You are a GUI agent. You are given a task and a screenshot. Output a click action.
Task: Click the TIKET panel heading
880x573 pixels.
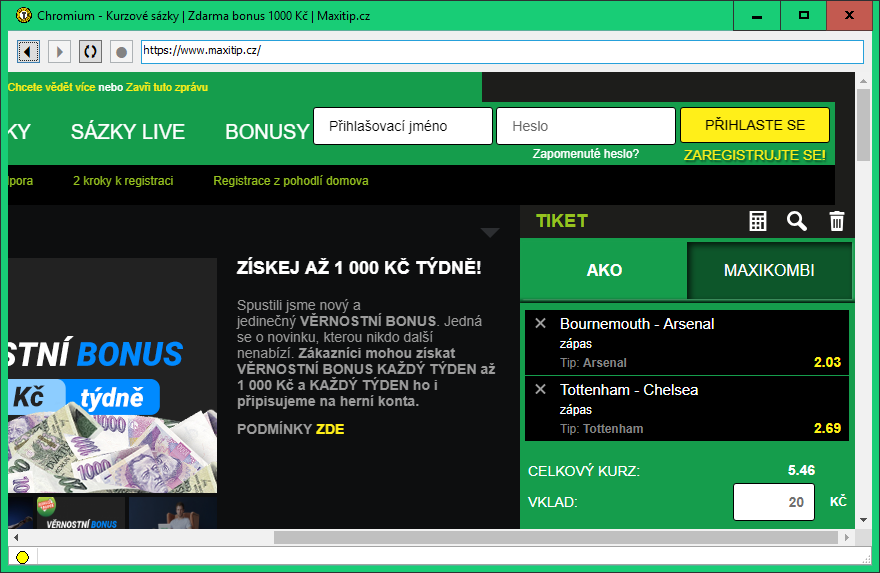point(562,221)
